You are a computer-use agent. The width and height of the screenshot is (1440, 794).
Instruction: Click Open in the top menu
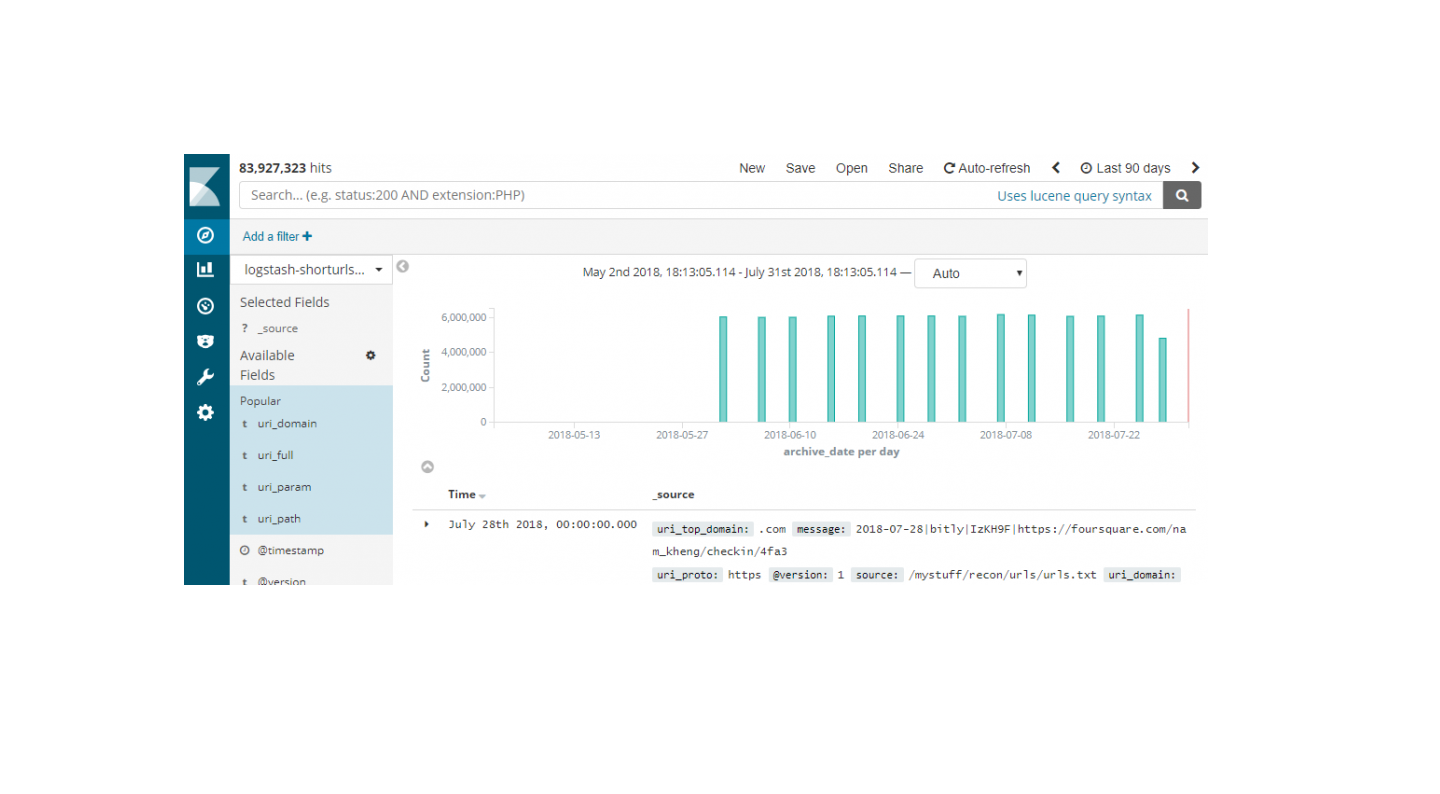pyautogui.click(x=852, y=168)
